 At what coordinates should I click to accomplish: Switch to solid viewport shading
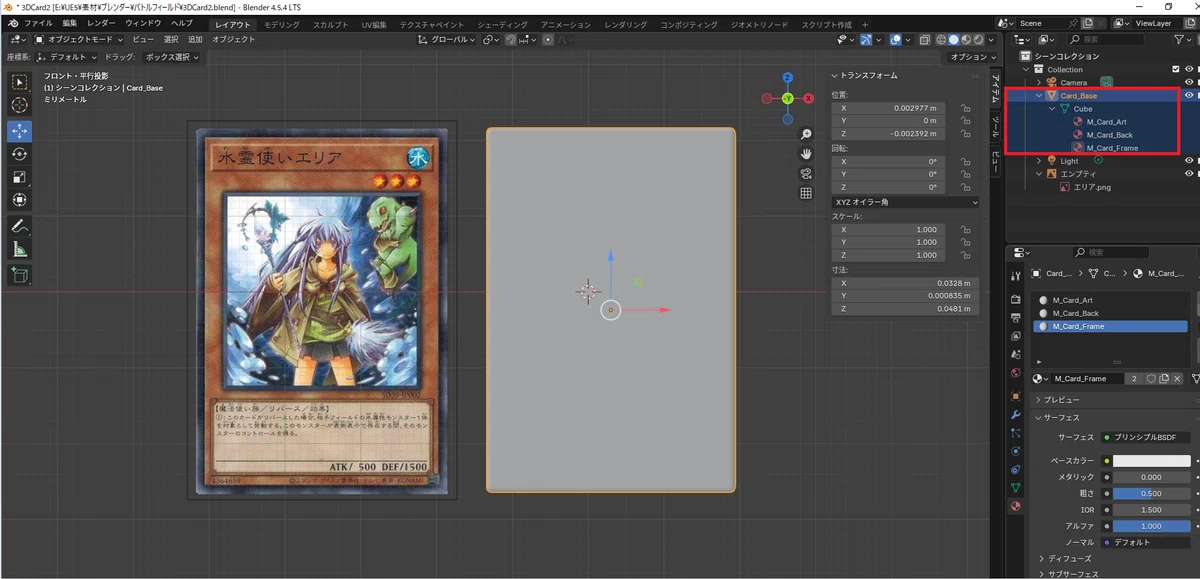954,40
